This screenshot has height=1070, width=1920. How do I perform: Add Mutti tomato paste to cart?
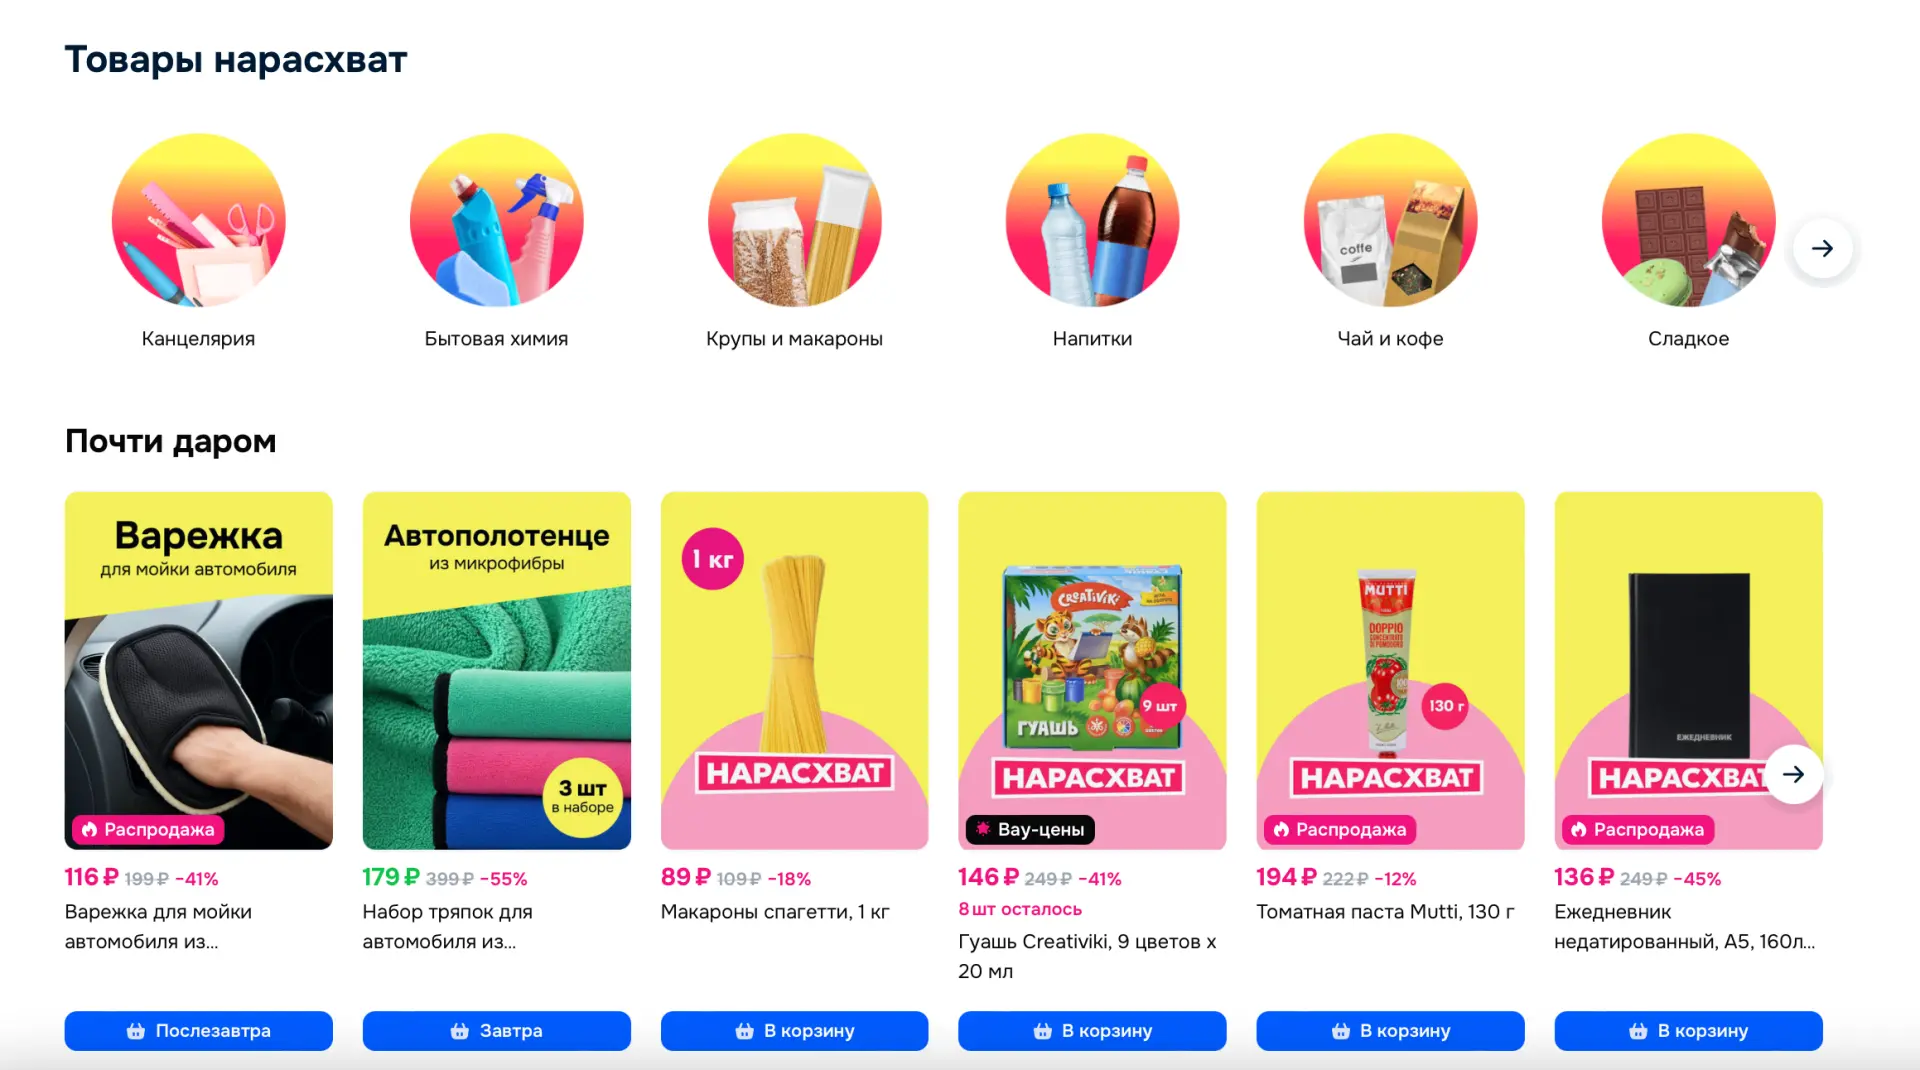pyautogui.click(x=1390, y=1030)
